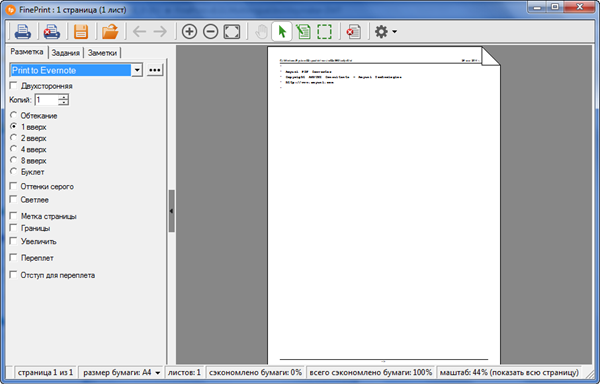Image resolution: width=600 pixels, height=384 pixels.
Task: Click the Копий number field
Action: [x=46, y=100]
